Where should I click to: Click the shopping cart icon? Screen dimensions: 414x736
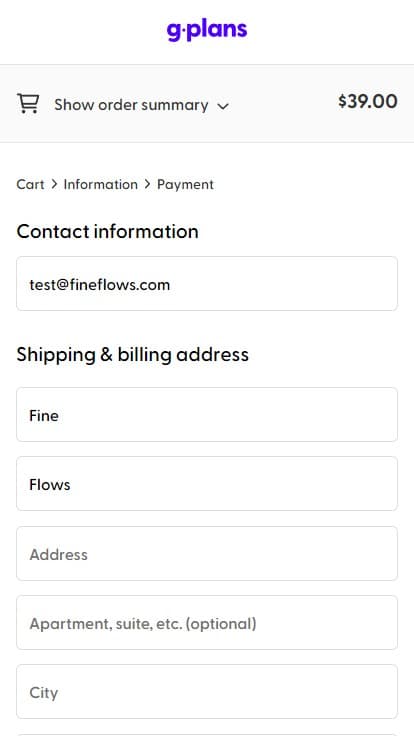(x=28, y=104)
